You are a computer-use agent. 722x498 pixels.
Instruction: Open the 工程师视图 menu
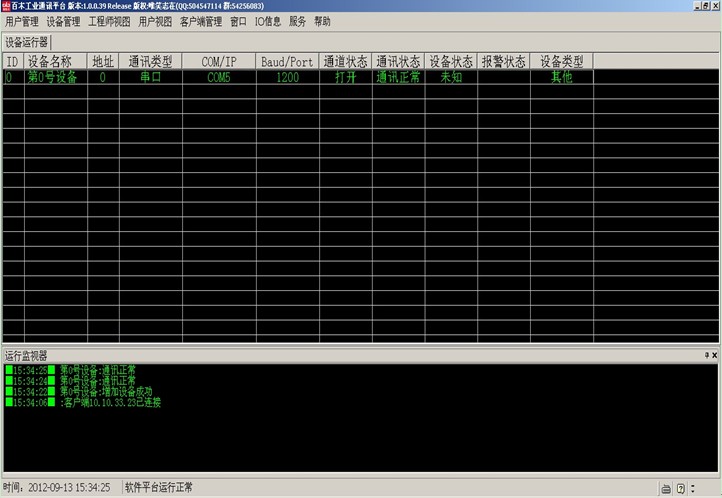109,22
